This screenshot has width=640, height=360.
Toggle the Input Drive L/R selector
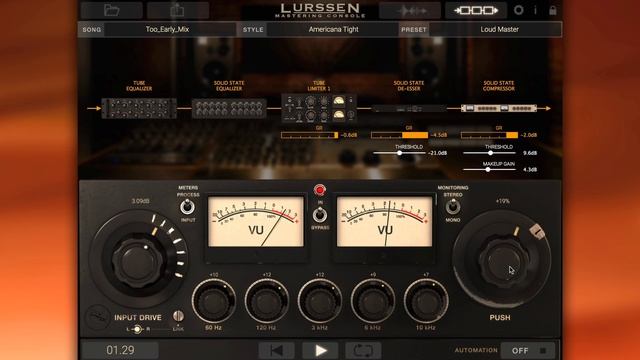click(x=137, y=329)
